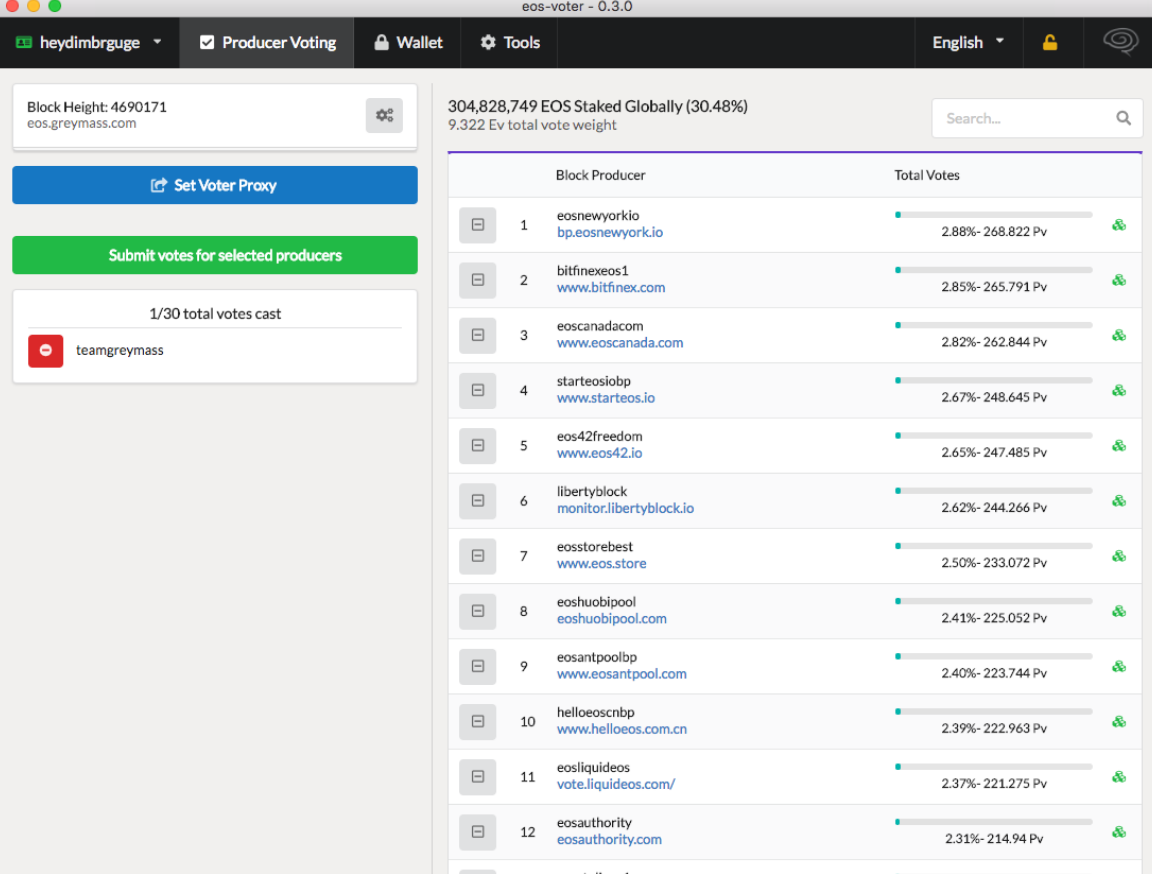The width and height of the screenshot is (1152, 874).
Task: Click the 2.88%- 268.822 Pv value
Action: pos(994,232)
